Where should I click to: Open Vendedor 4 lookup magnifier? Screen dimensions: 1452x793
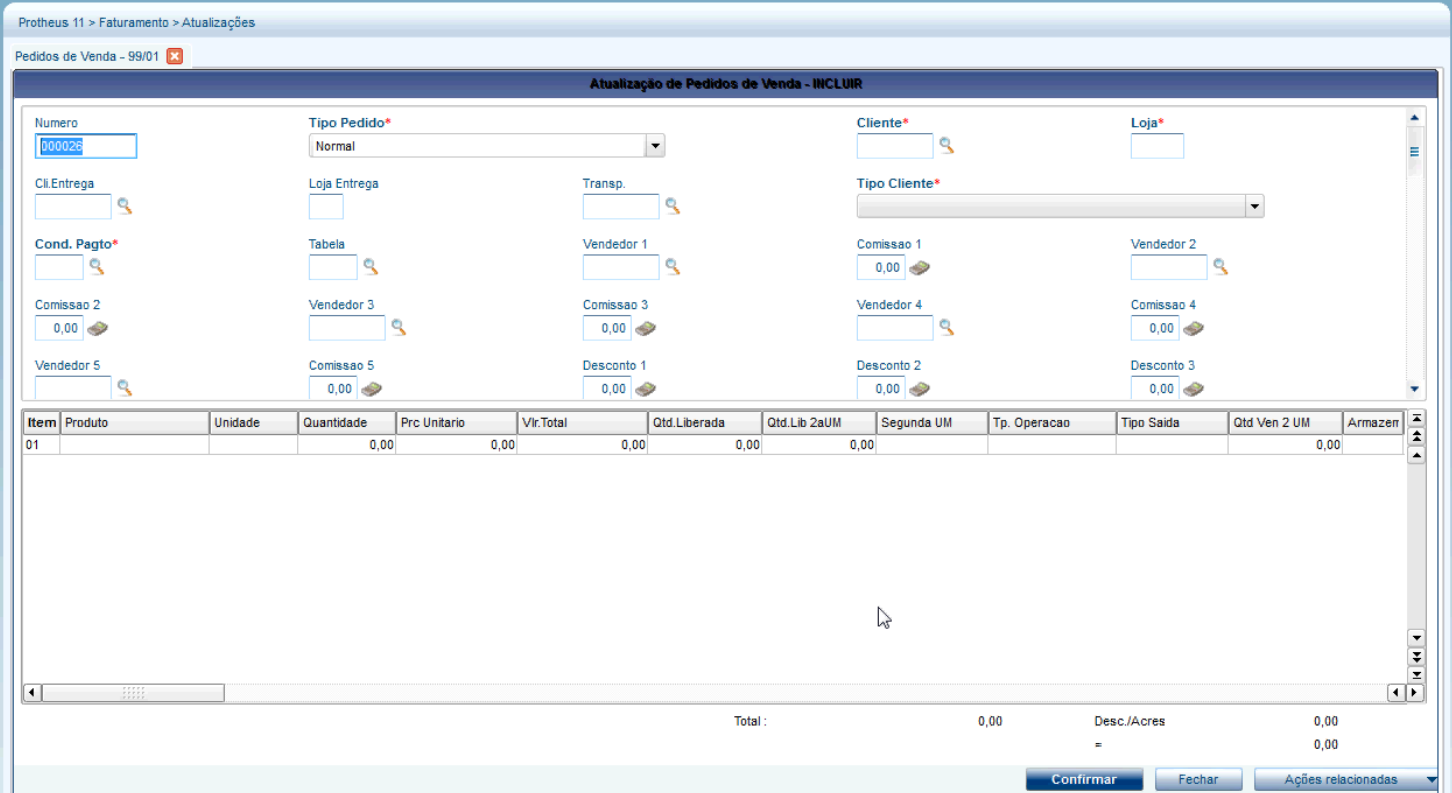[946, 328]
